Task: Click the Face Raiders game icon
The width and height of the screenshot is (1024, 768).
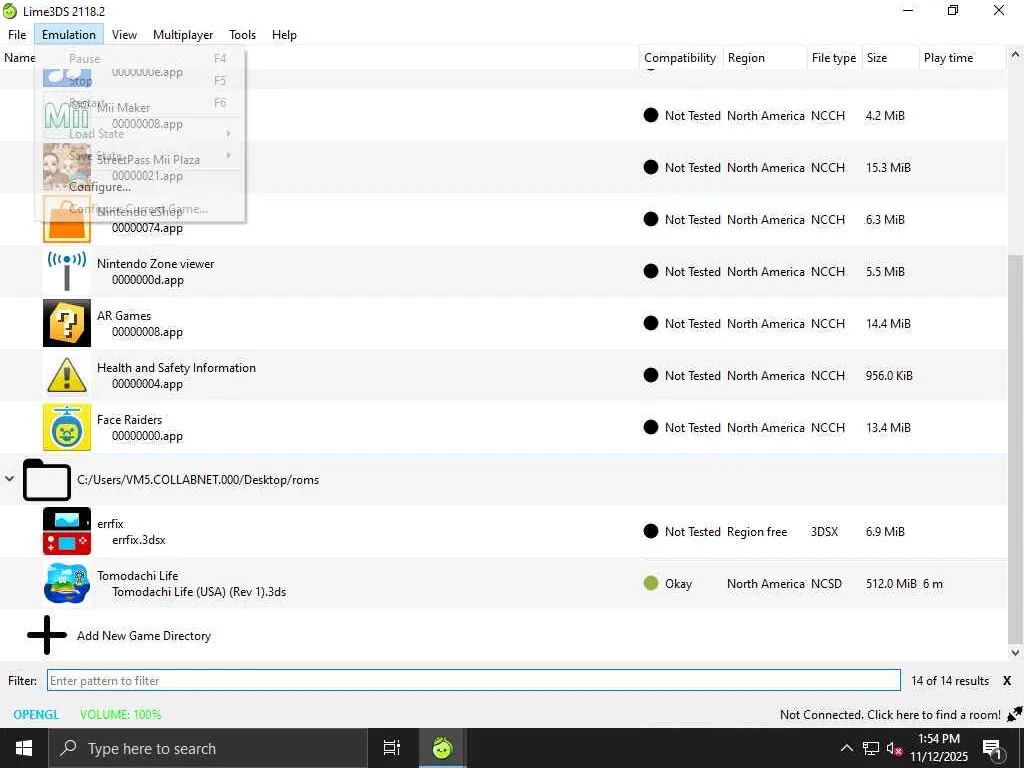Action: (x=67, y=427)
